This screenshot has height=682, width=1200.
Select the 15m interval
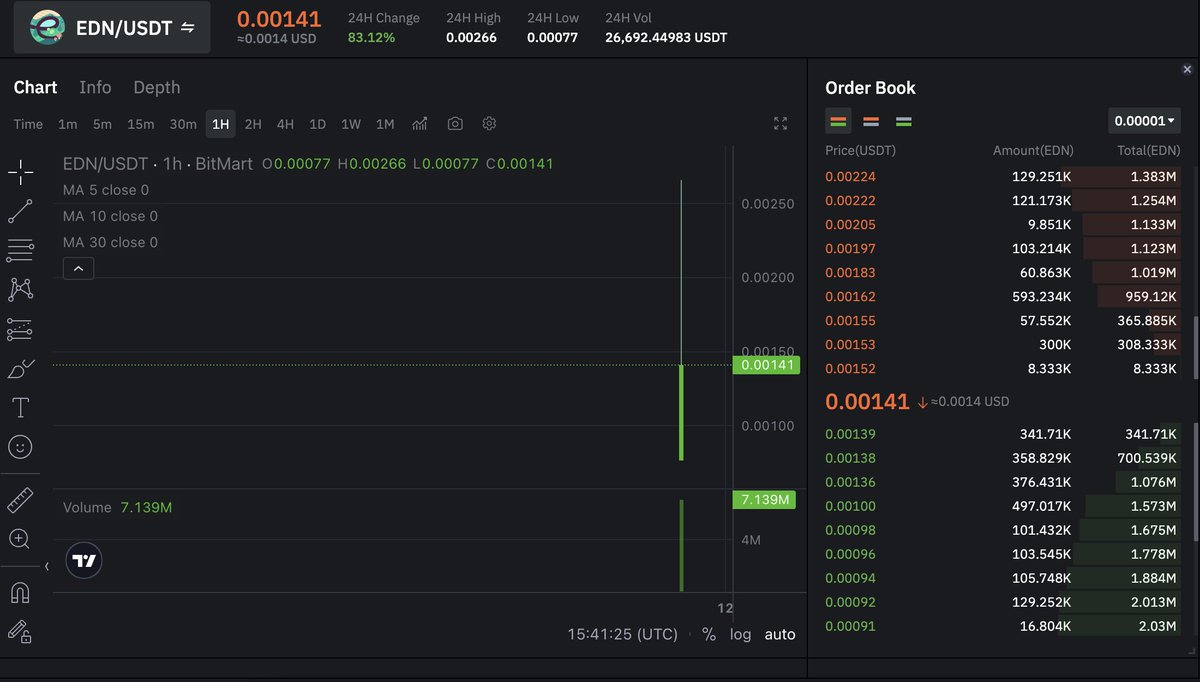click(x=140, y=124)
